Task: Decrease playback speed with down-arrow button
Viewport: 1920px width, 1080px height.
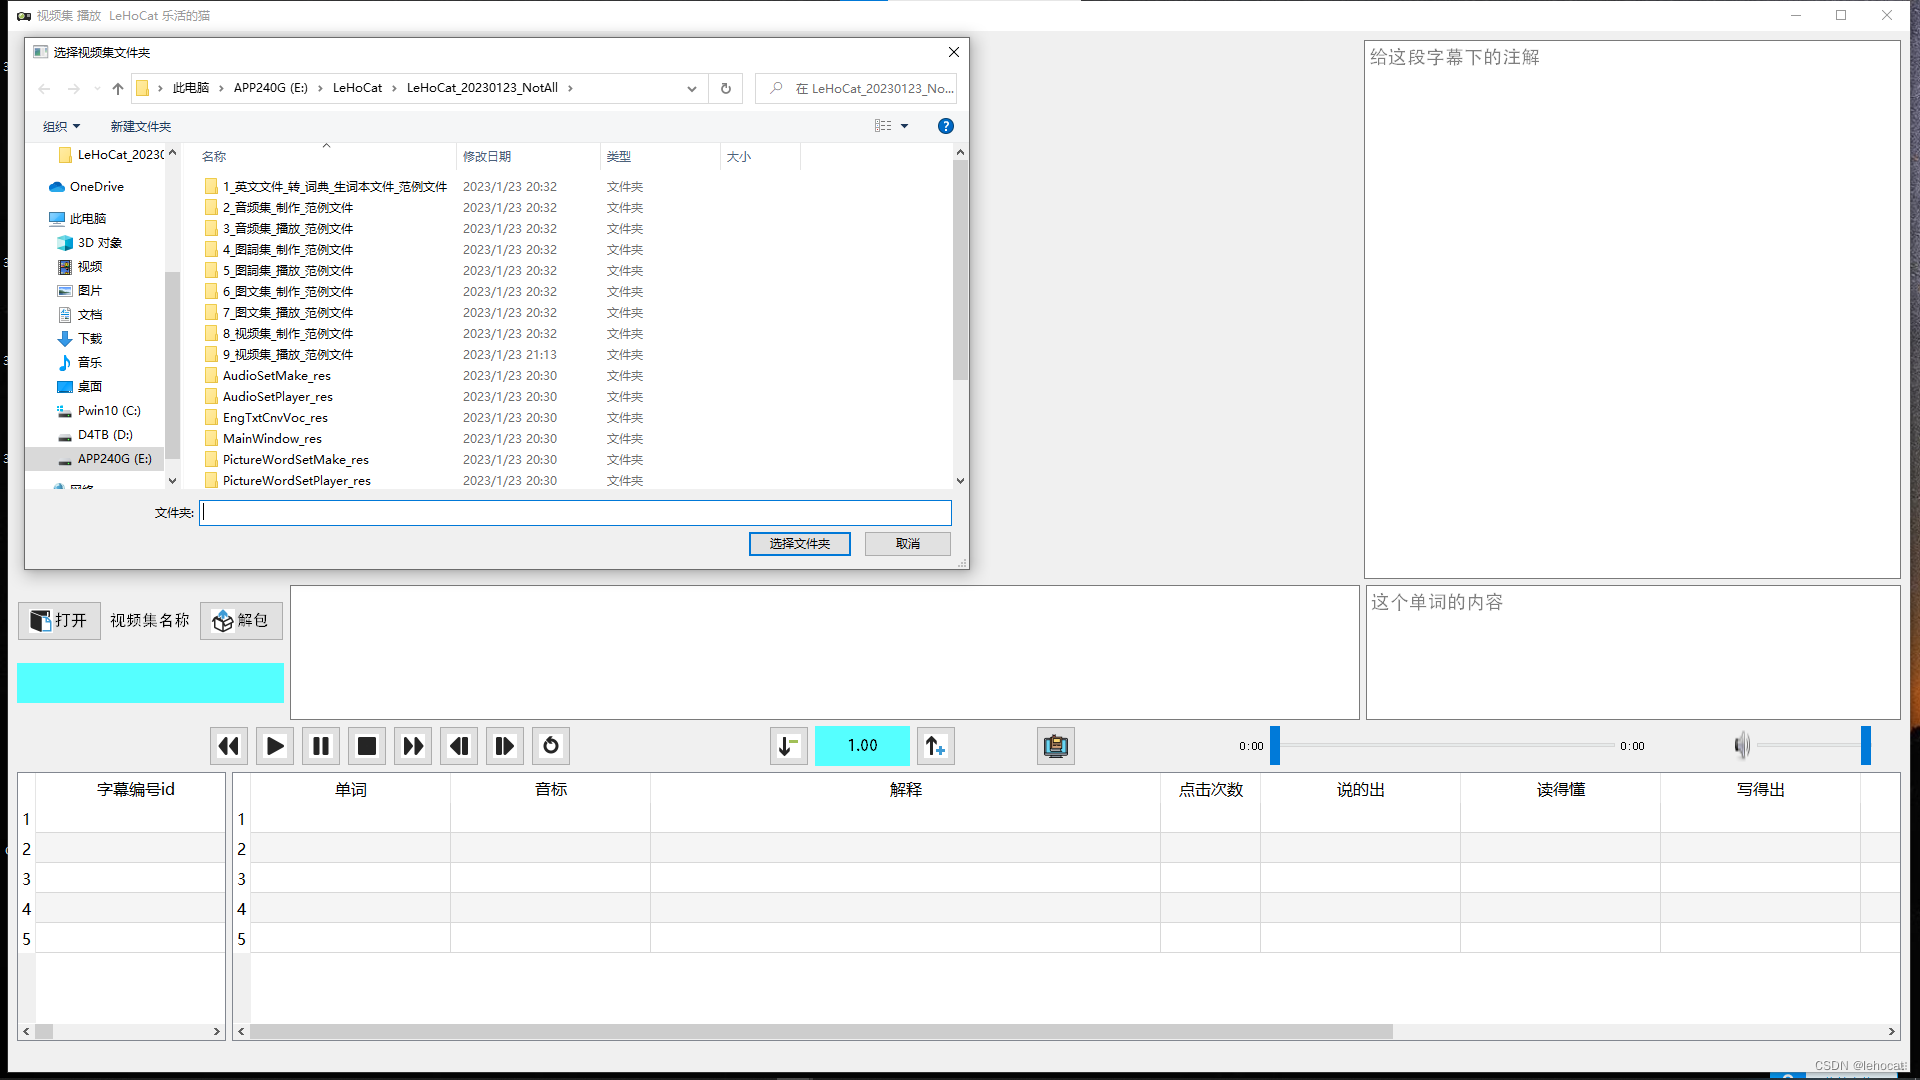Action: point(788,746)
